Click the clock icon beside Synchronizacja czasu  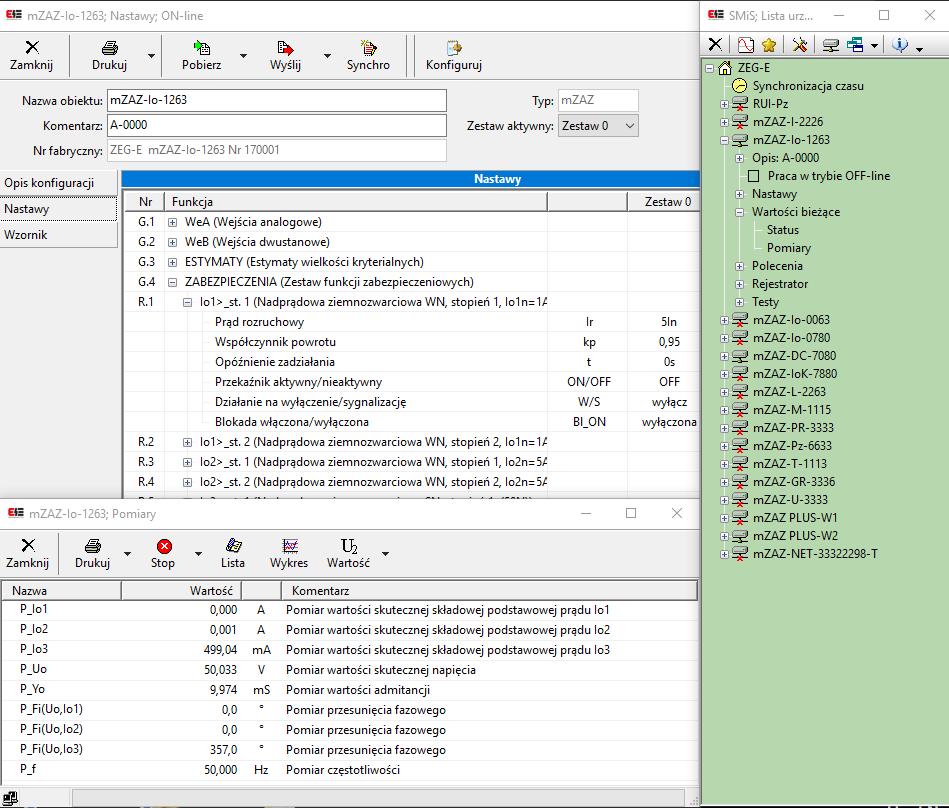click(x=740, y=86)
